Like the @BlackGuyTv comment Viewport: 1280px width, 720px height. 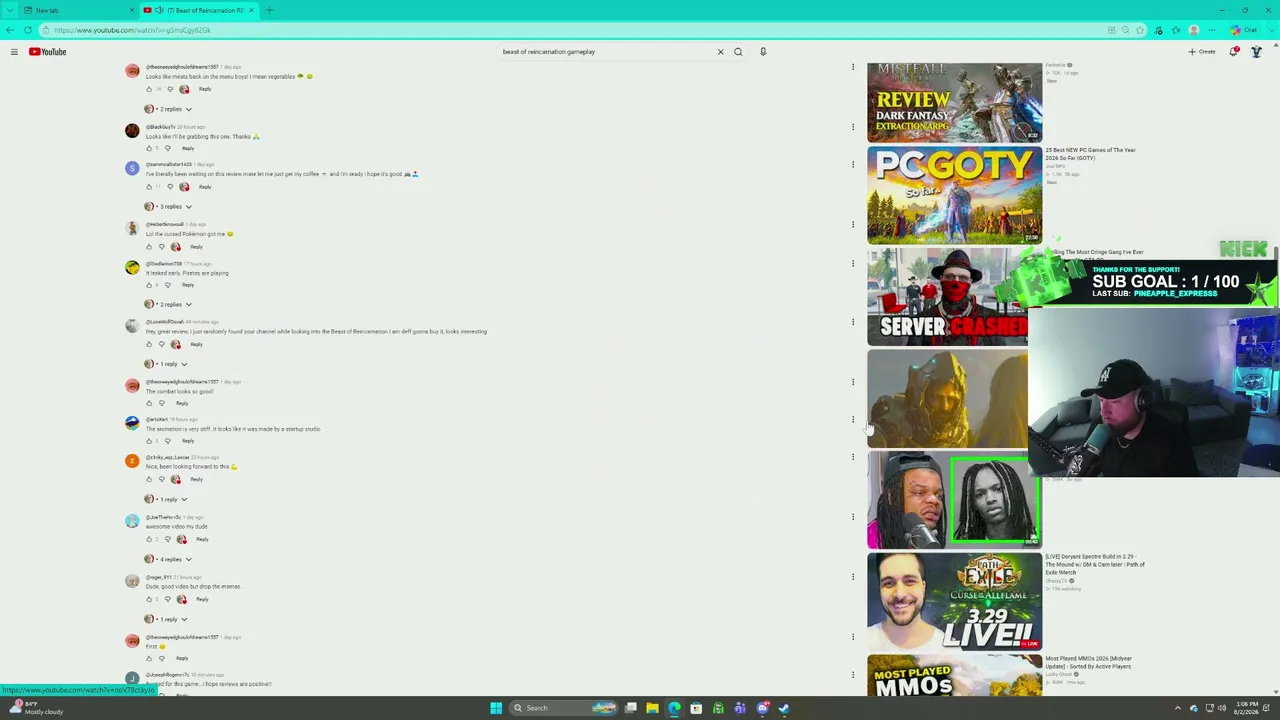tap(150, 148)
